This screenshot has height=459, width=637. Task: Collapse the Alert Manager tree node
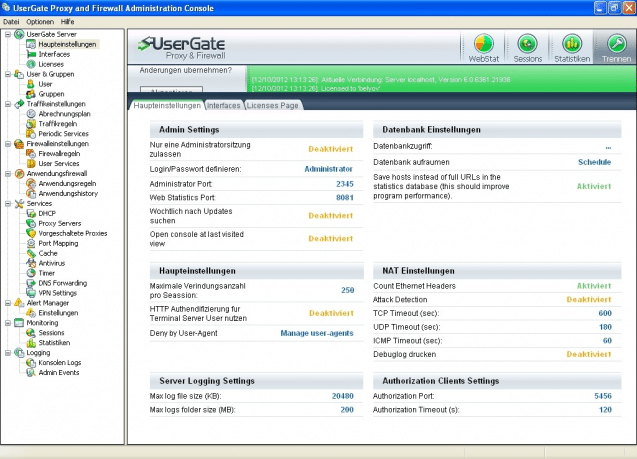(8, 303)
